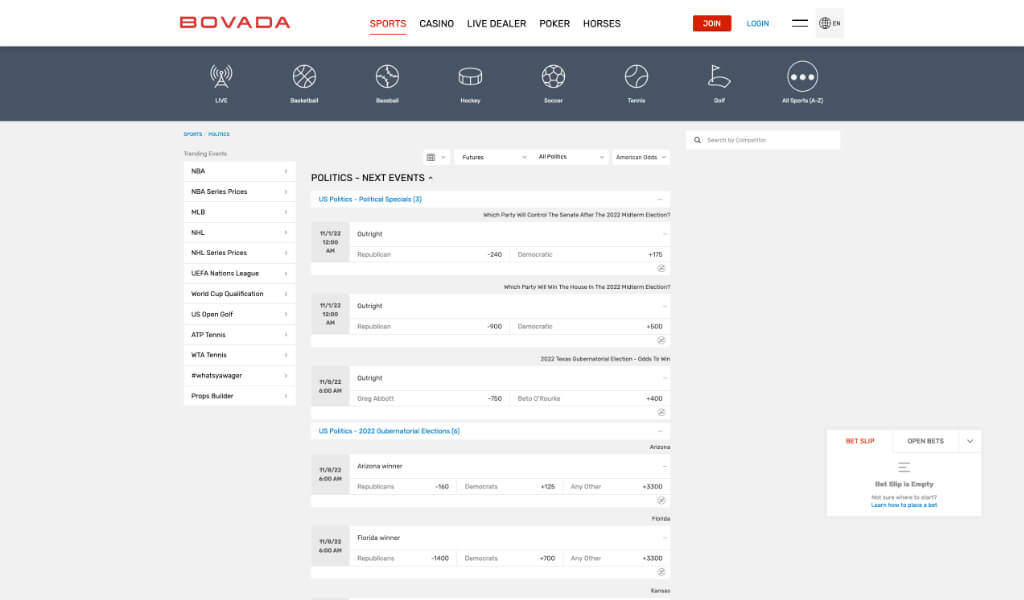Open Learn how to place a bet
Screen dimensions: 1024x600
coord(904,505)
